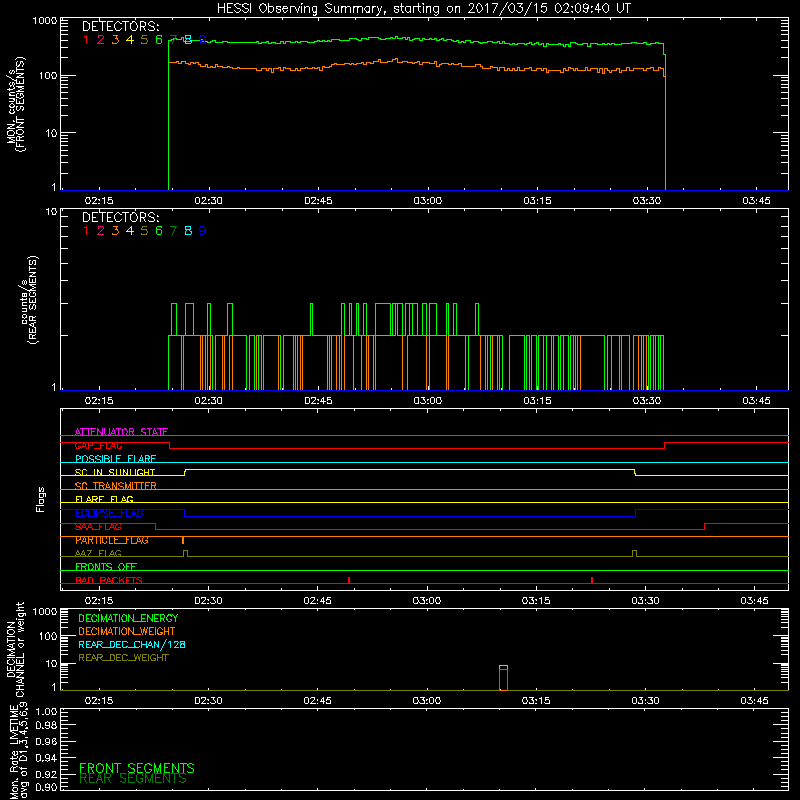Click detector 2 in rear segments legend
This screenshot has height=800, width=800.
101,231
